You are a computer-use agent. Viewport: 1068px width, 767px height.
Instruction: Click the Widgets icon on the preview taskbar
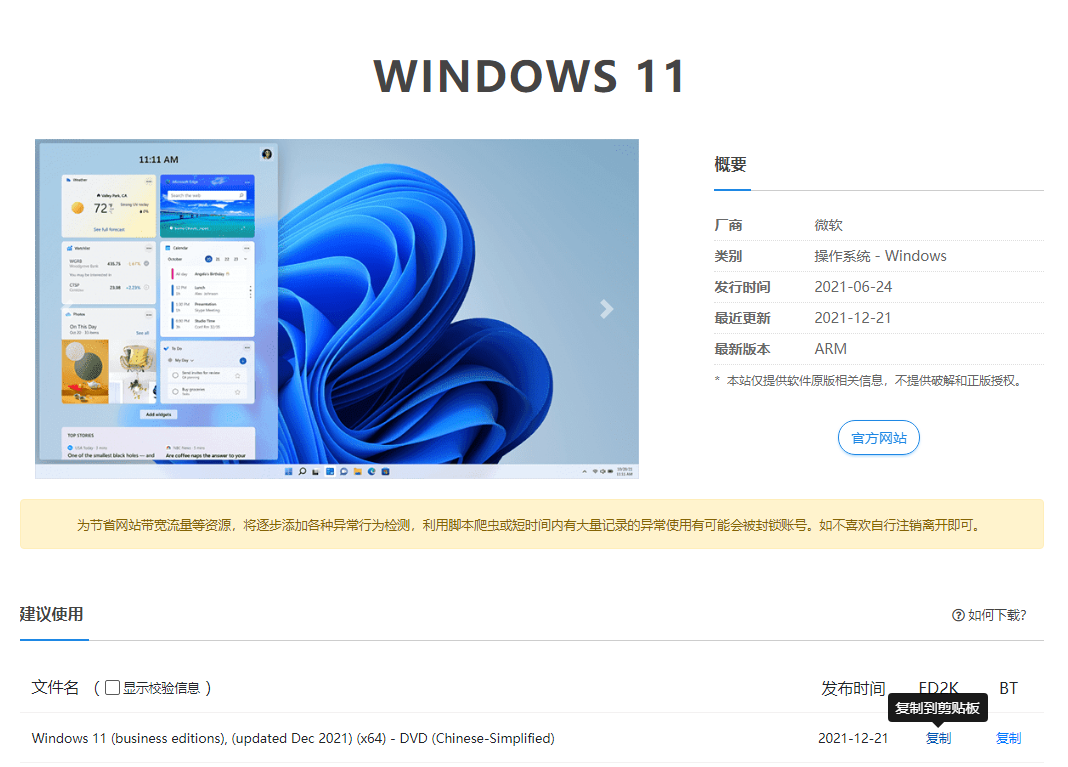pyautogui.click(x=330, y=471)
